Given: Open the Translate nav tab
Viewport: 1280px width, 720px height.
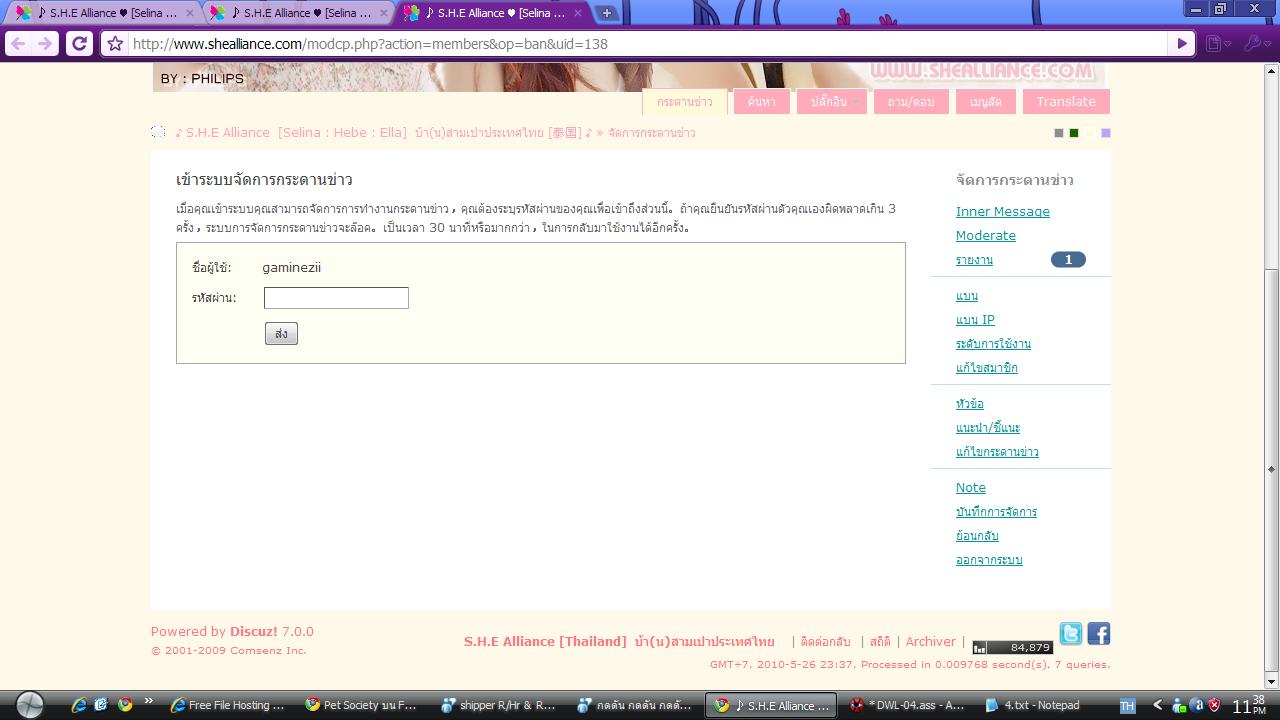Looking at the screenshot, I should 1066,102.
